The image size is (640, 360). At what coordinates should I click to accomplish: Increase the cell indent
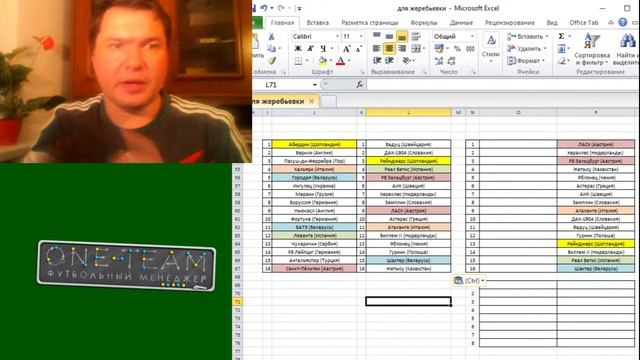click(389, 60)
